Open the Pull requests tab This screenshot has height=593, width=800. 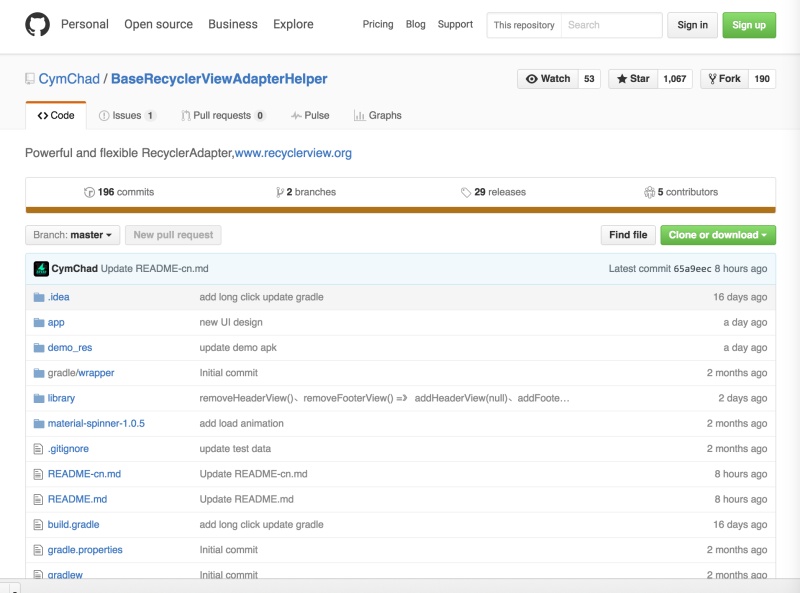(x=223, y=116)
